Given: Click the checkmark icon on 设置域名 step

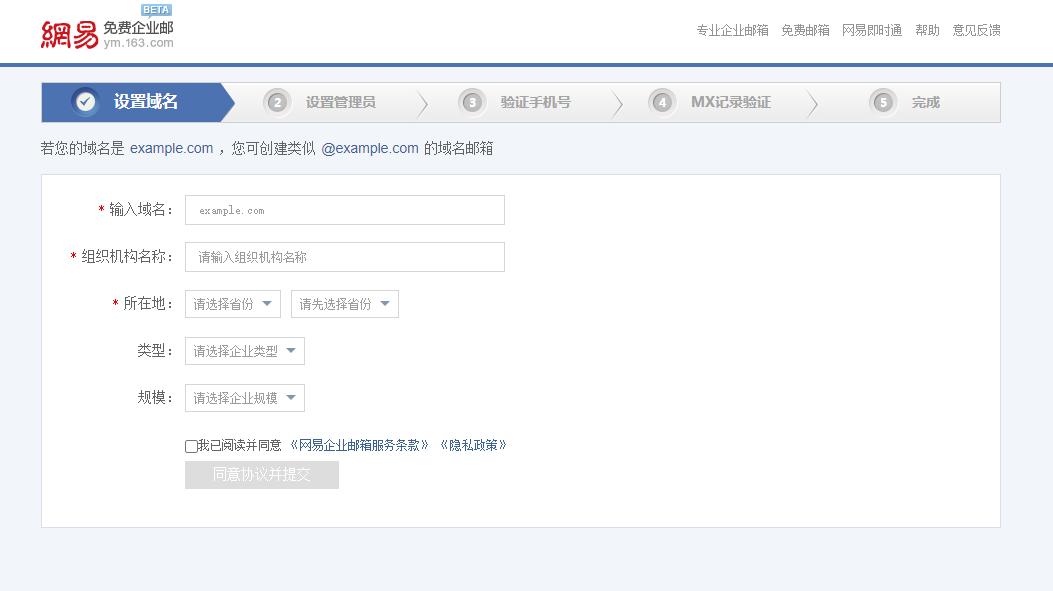Looking at the screenshot, I should [x=83, y=101].
